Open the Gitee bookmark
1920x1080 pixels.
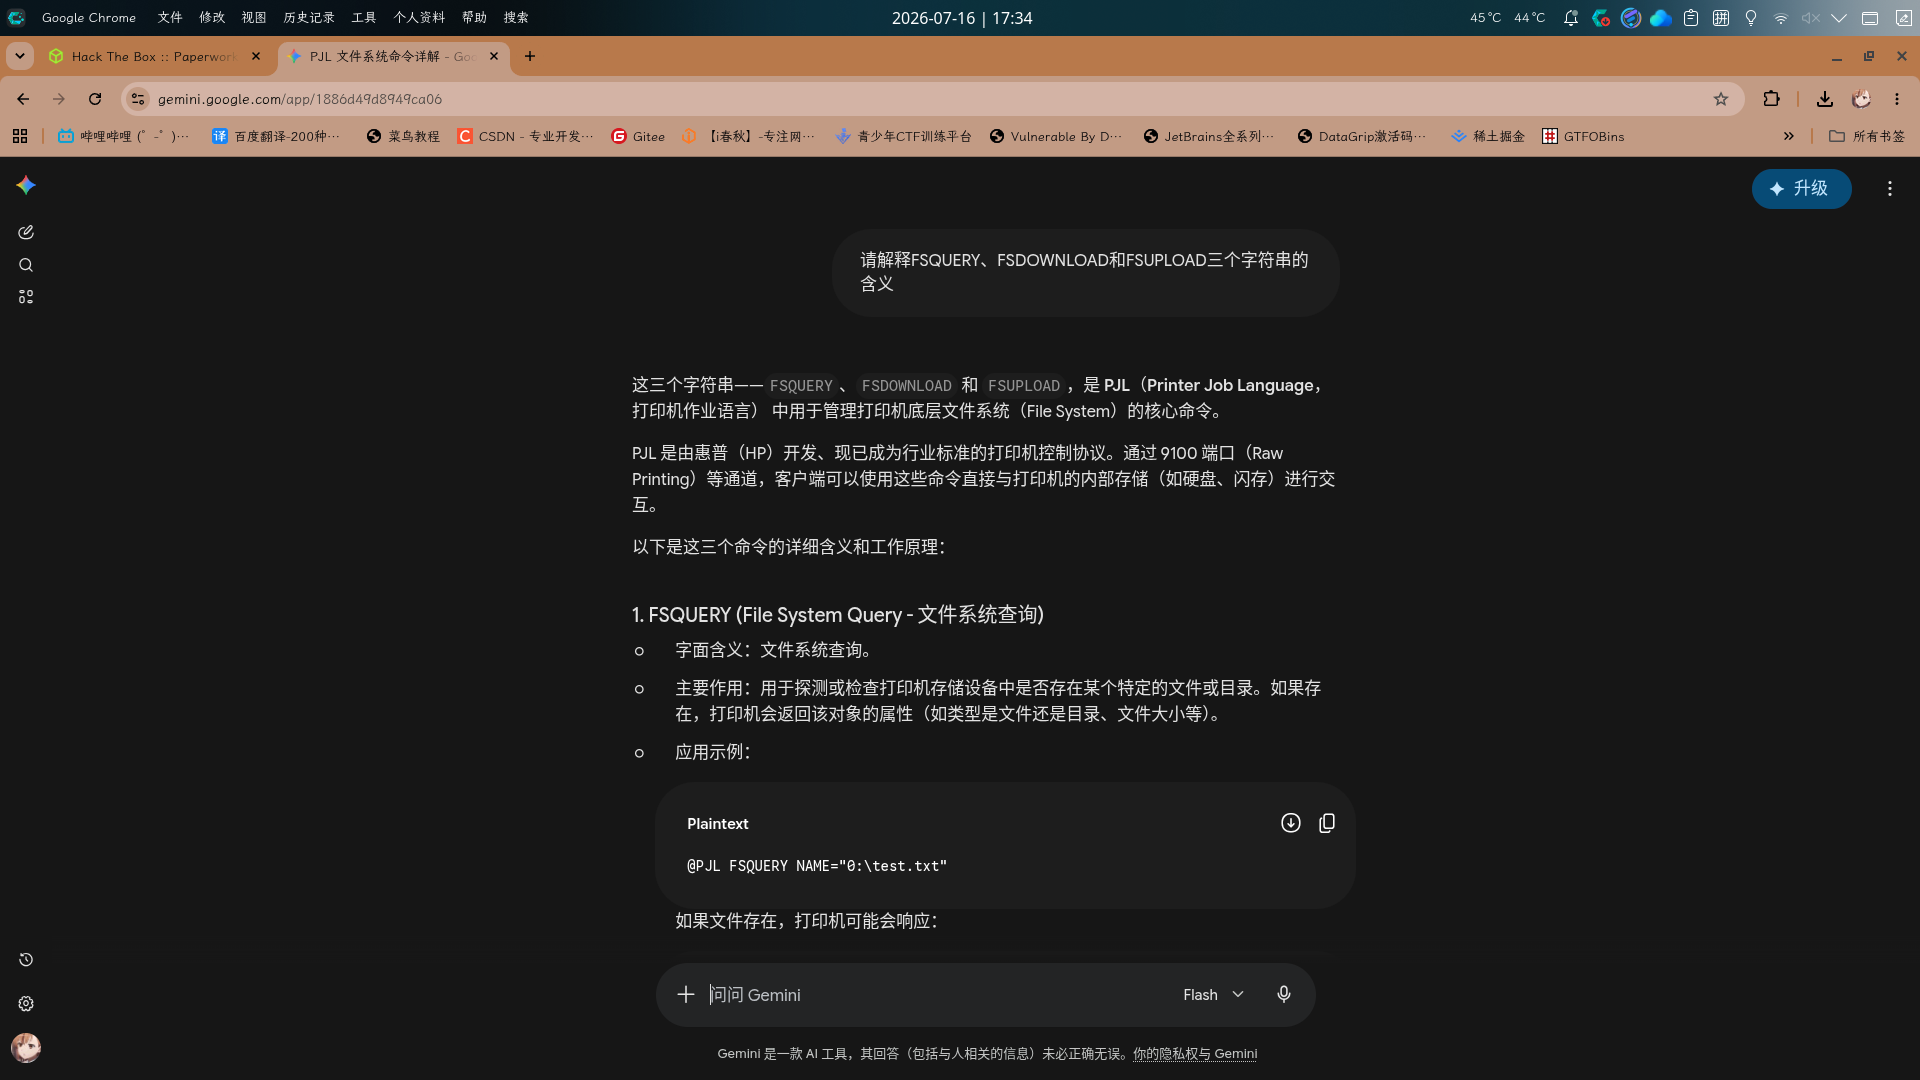638,136
